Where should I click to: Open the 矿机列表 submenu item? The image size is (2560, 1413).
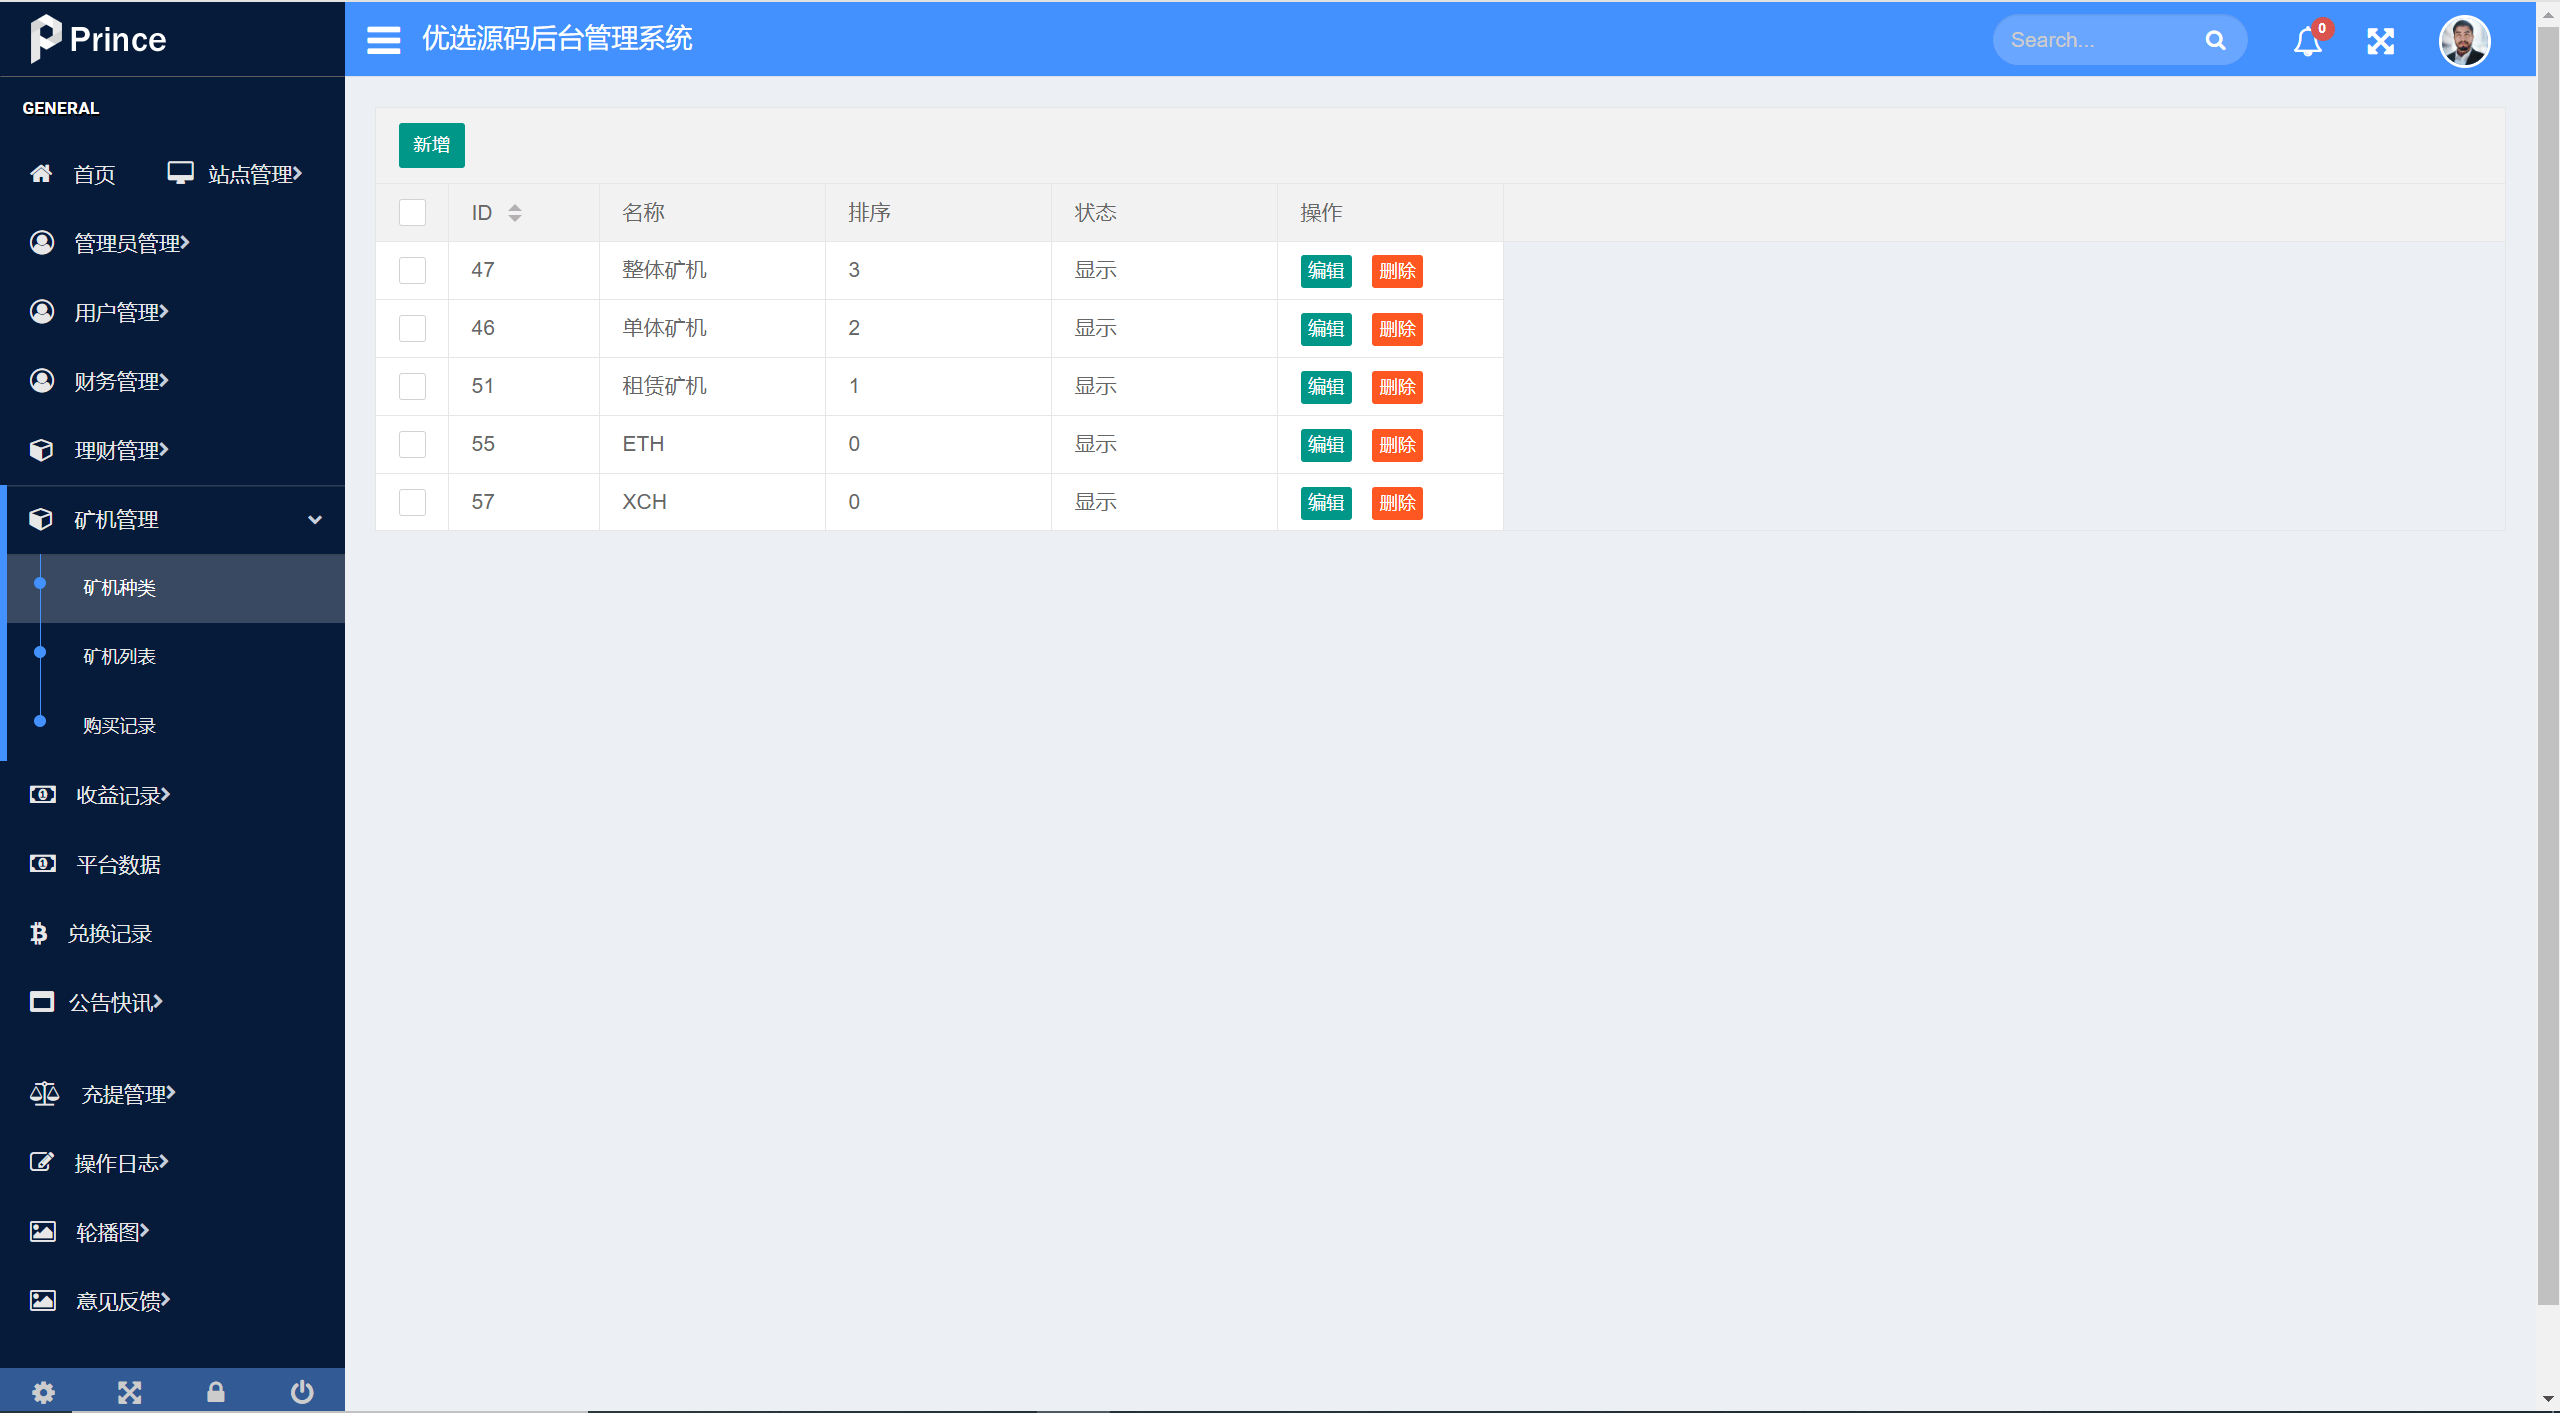click(119, 656)
